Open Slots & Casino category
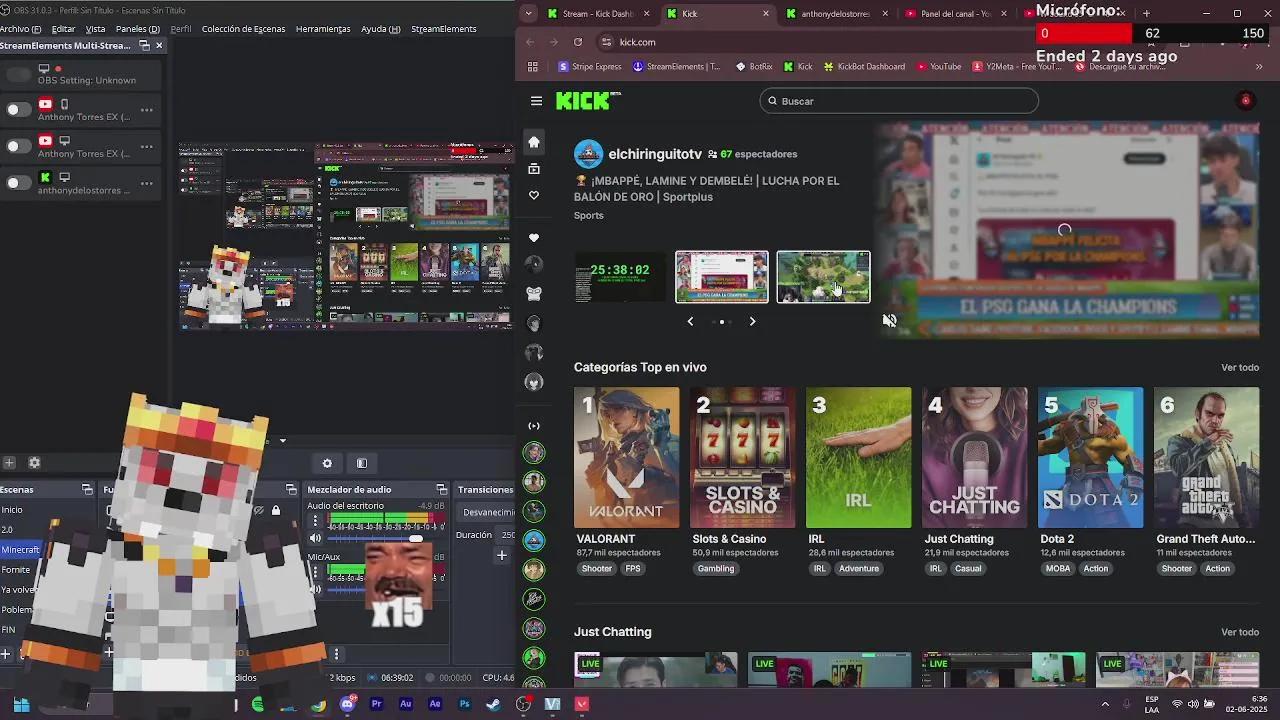This screenshot has width=1280, height=720. [742, 458]
